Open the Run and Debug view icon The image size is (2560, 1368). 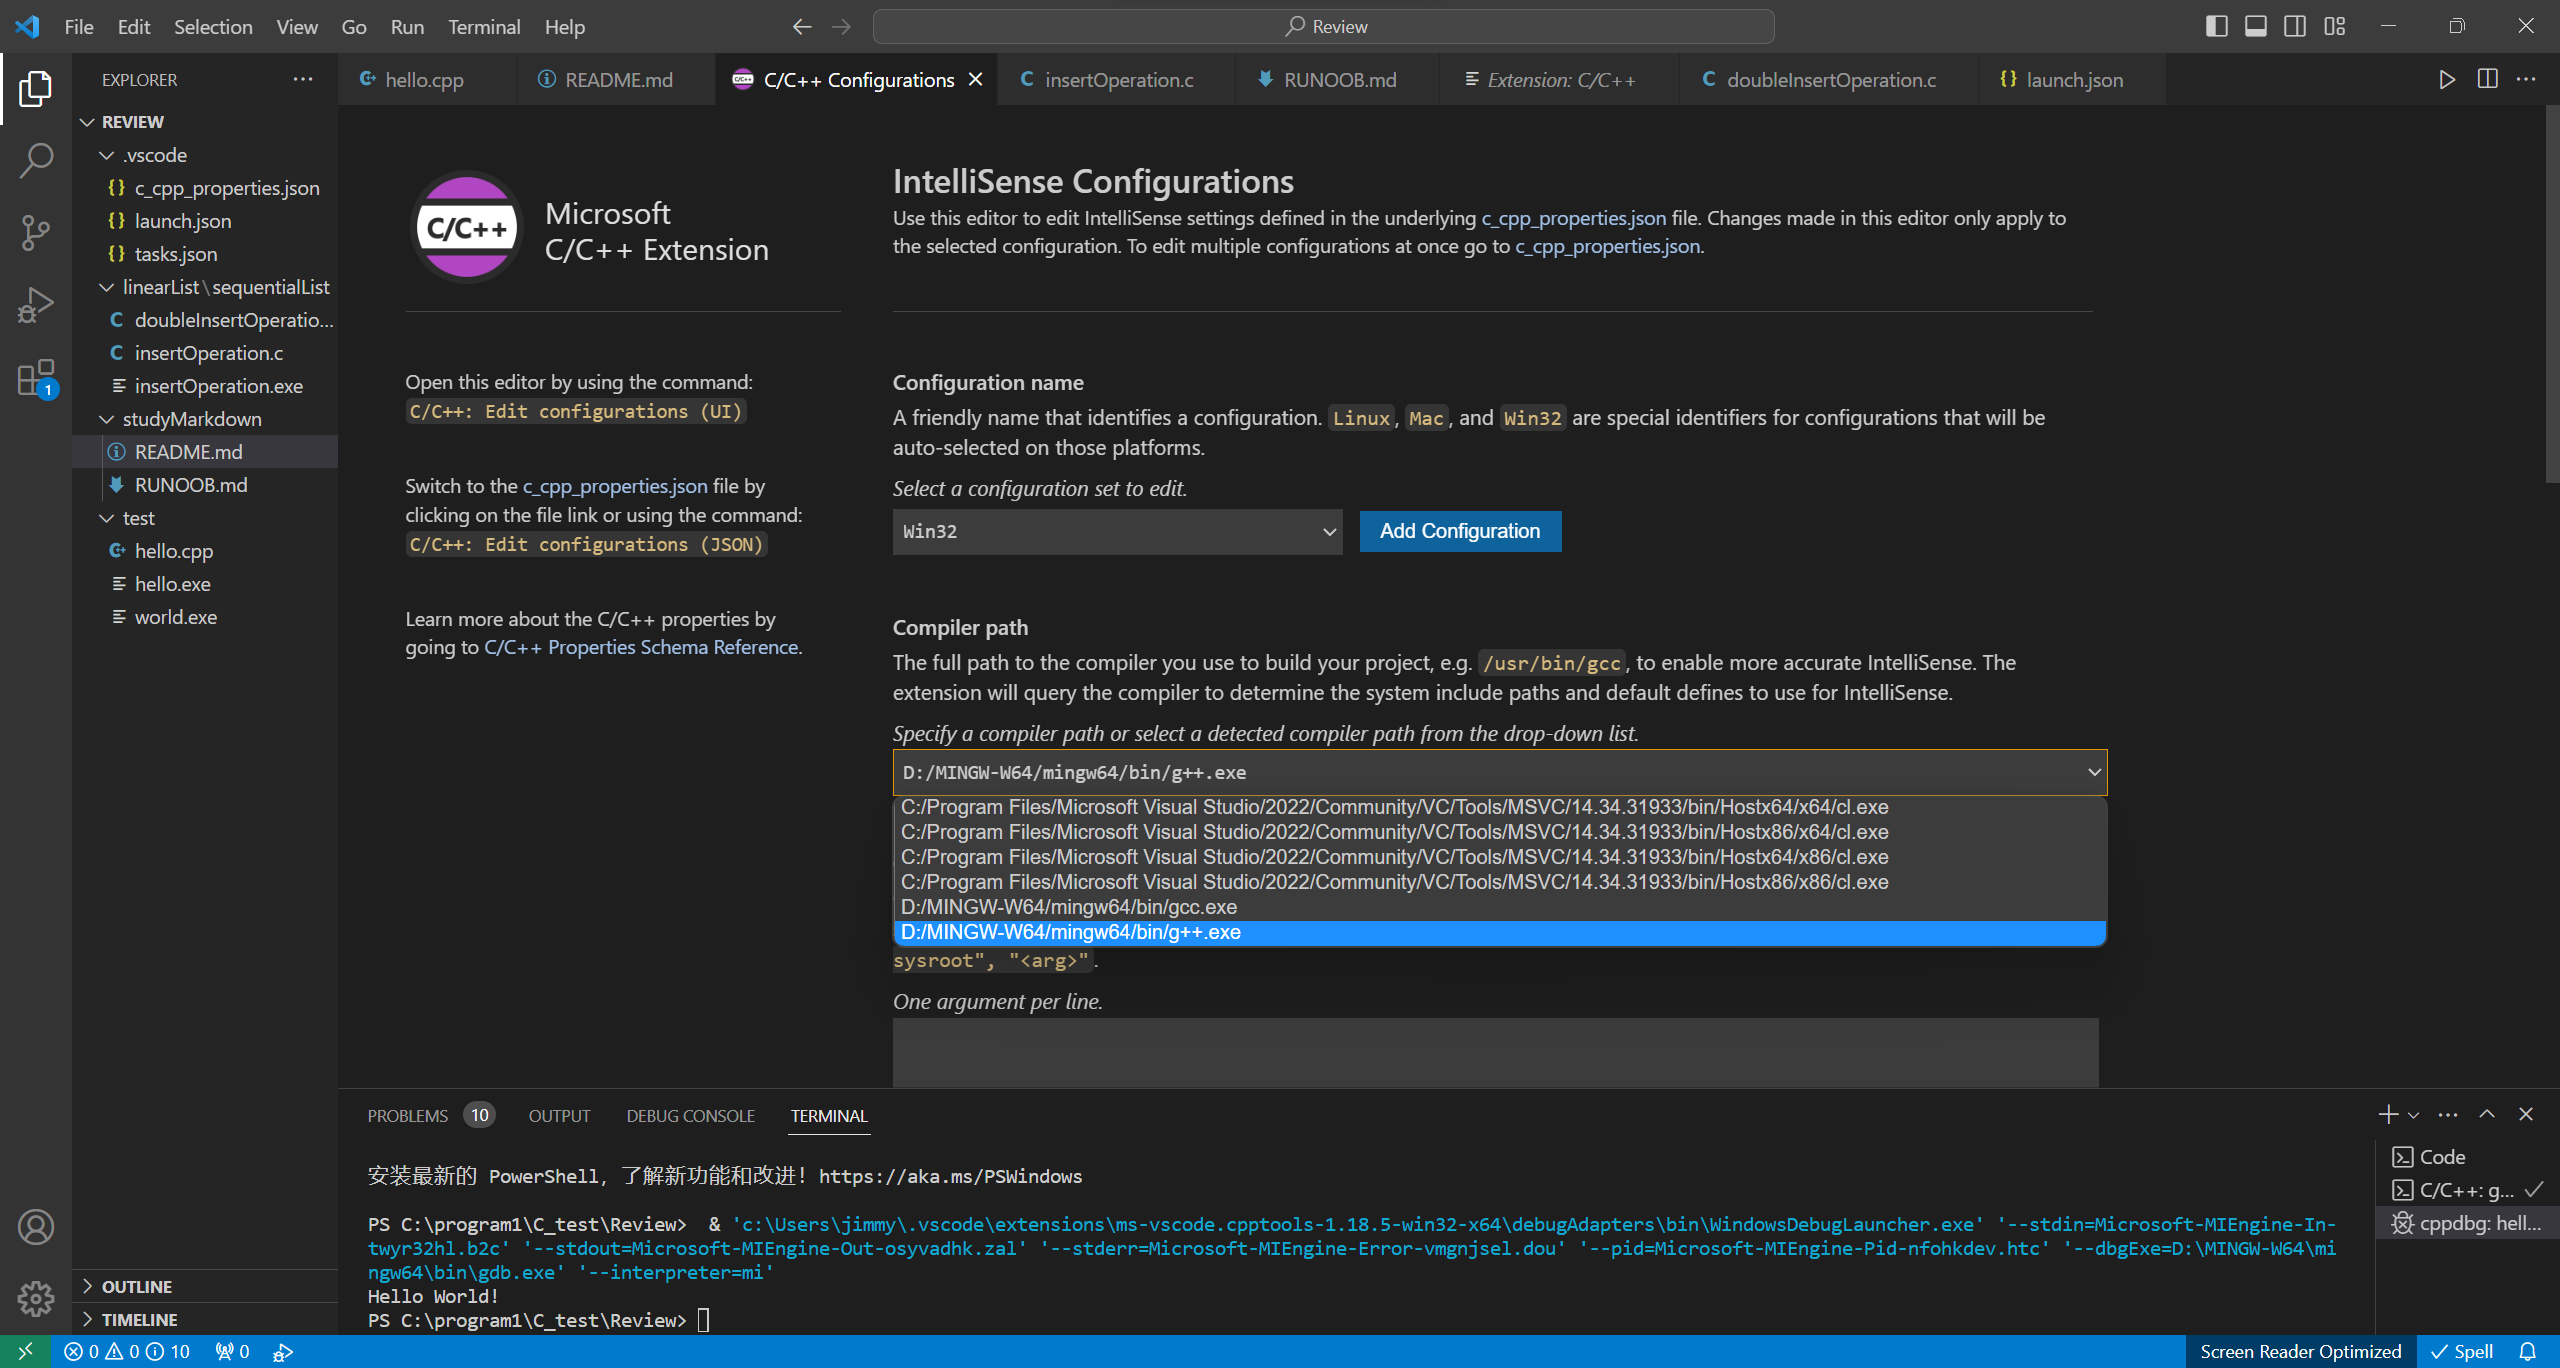click(36, 305)
